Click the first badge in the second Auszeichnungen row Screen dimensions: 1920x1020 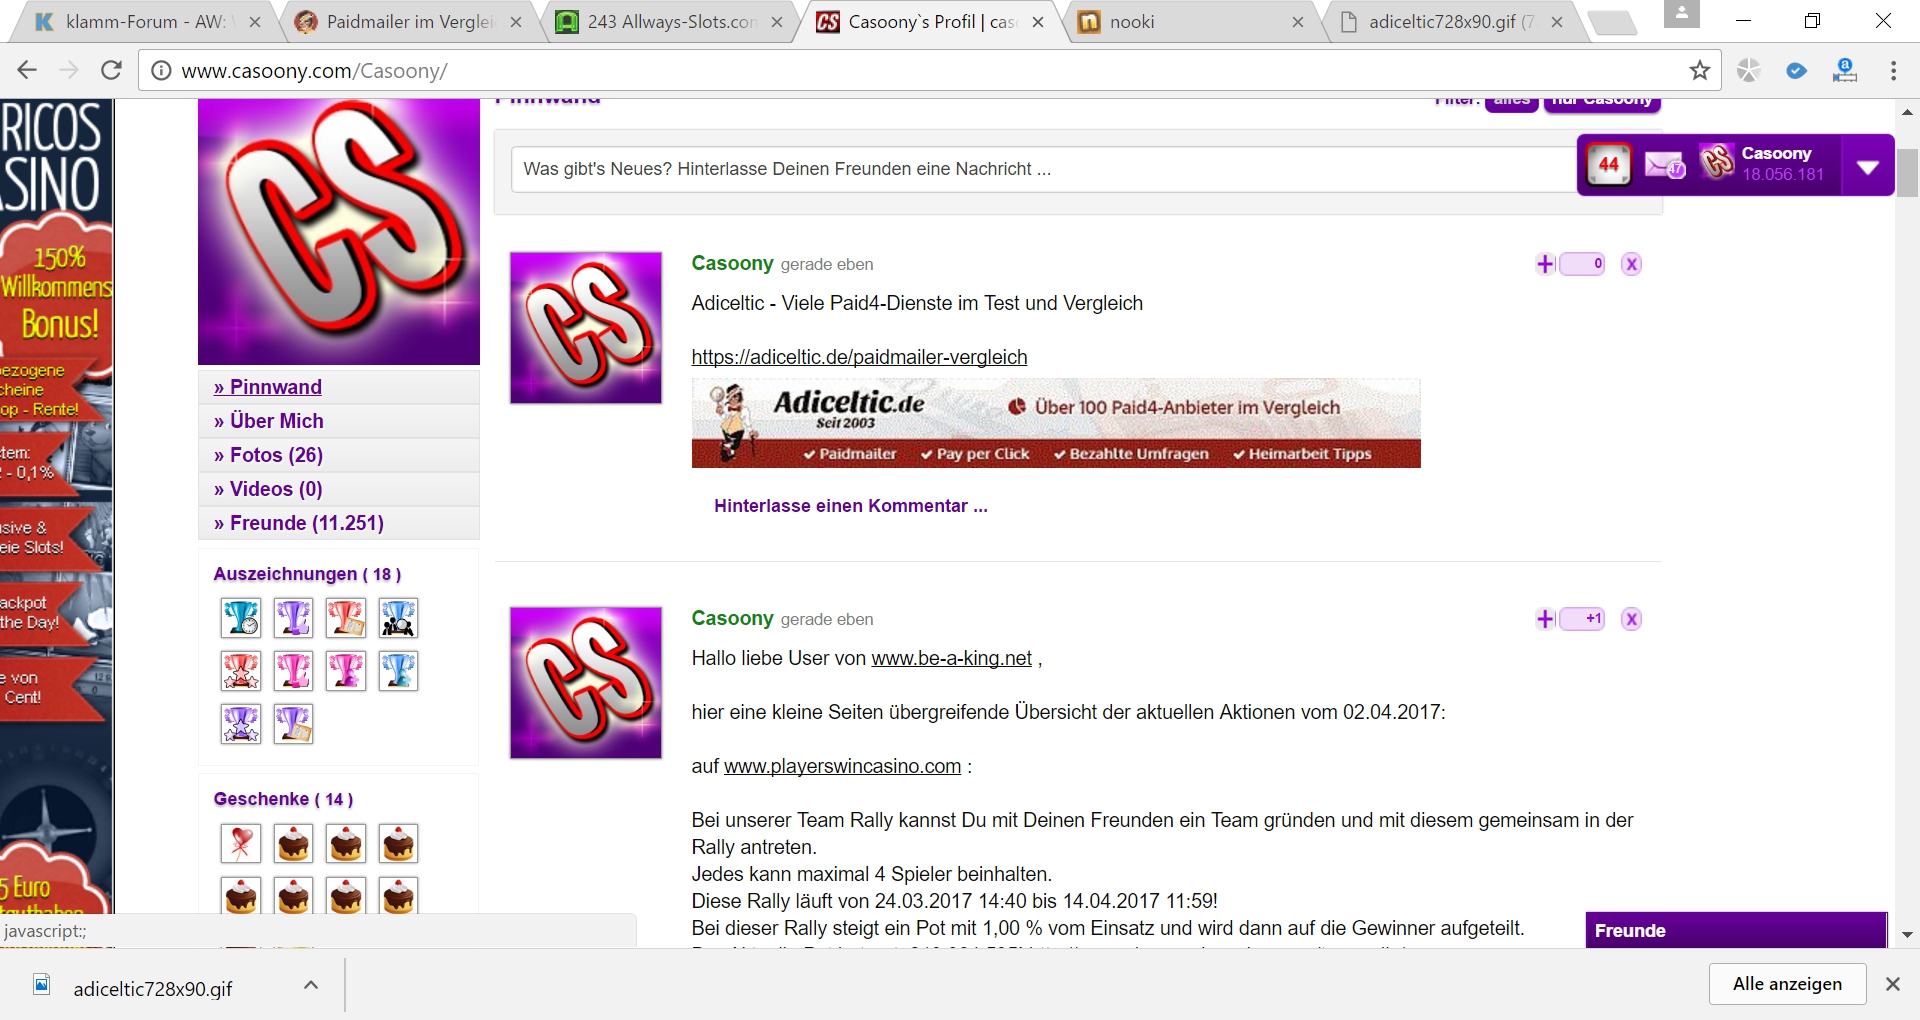(241, 671)
